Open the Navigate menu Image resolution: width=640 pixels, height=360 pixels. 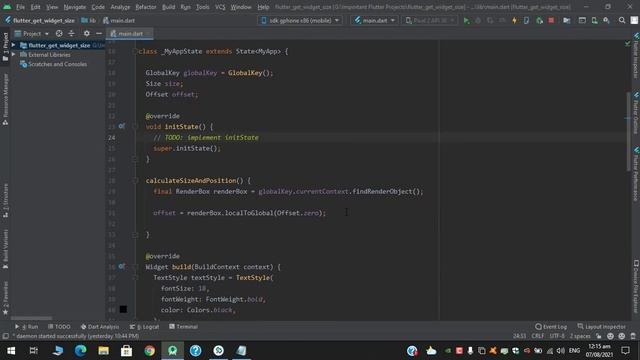(x=75, y=7)
